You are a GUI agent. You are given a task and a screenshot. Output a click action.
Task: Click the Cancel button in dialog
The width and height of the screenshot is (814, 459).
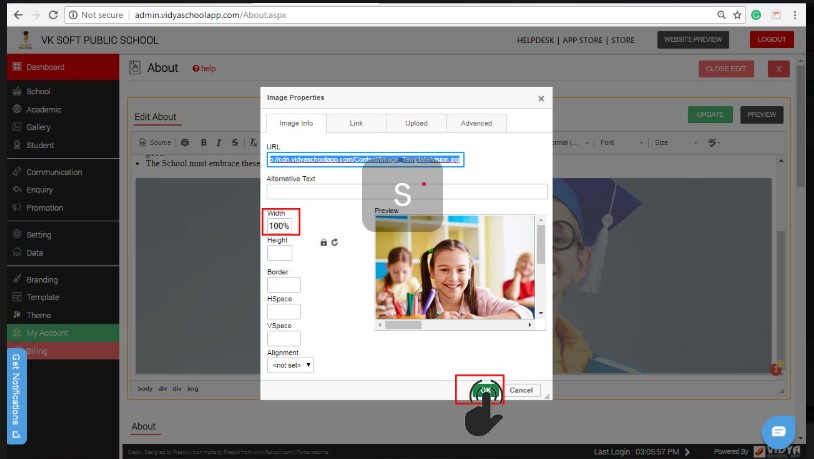[x=521, y=390]
